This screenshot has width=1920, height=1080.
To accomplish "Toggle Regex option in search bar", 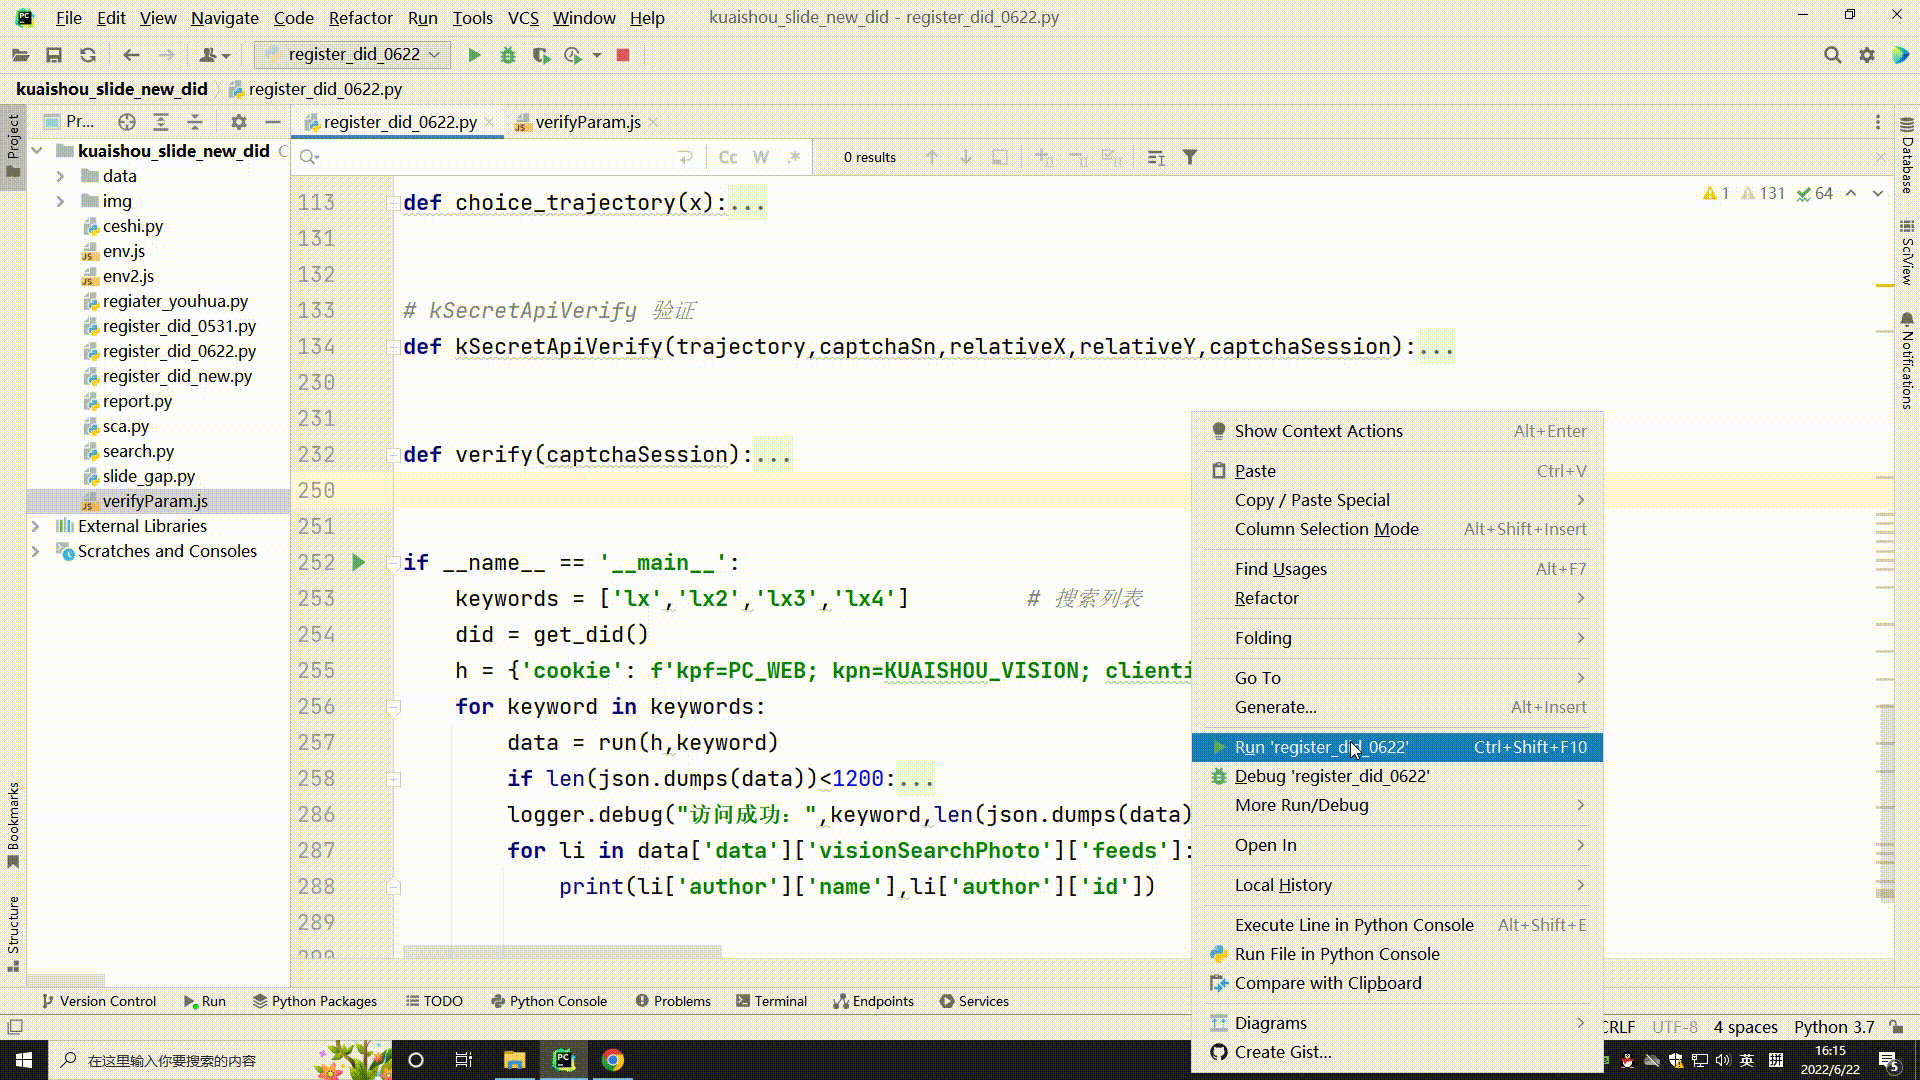I will tap(794, 157).
